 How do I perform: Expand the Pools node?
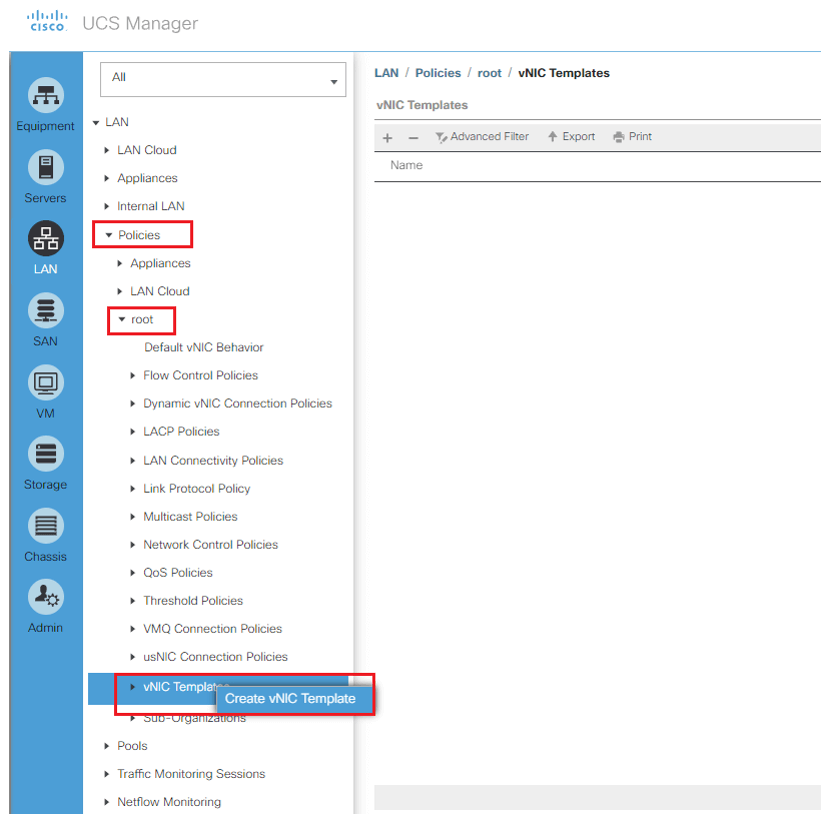[107, 746]
